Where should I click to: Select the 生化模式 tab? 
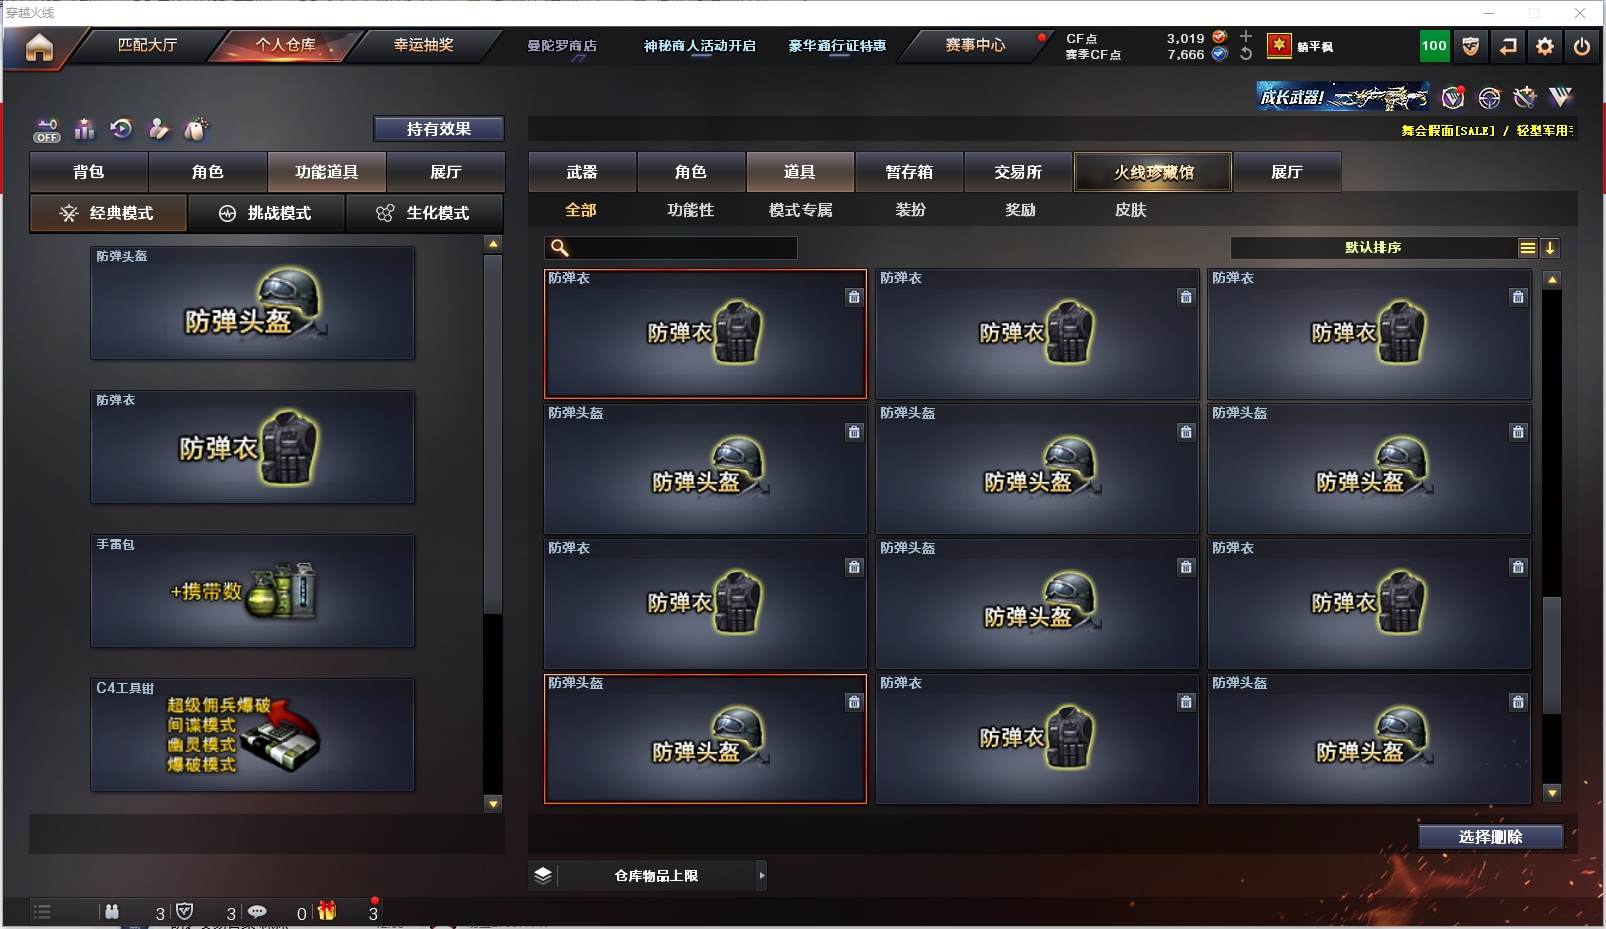[x=425, y=213]
